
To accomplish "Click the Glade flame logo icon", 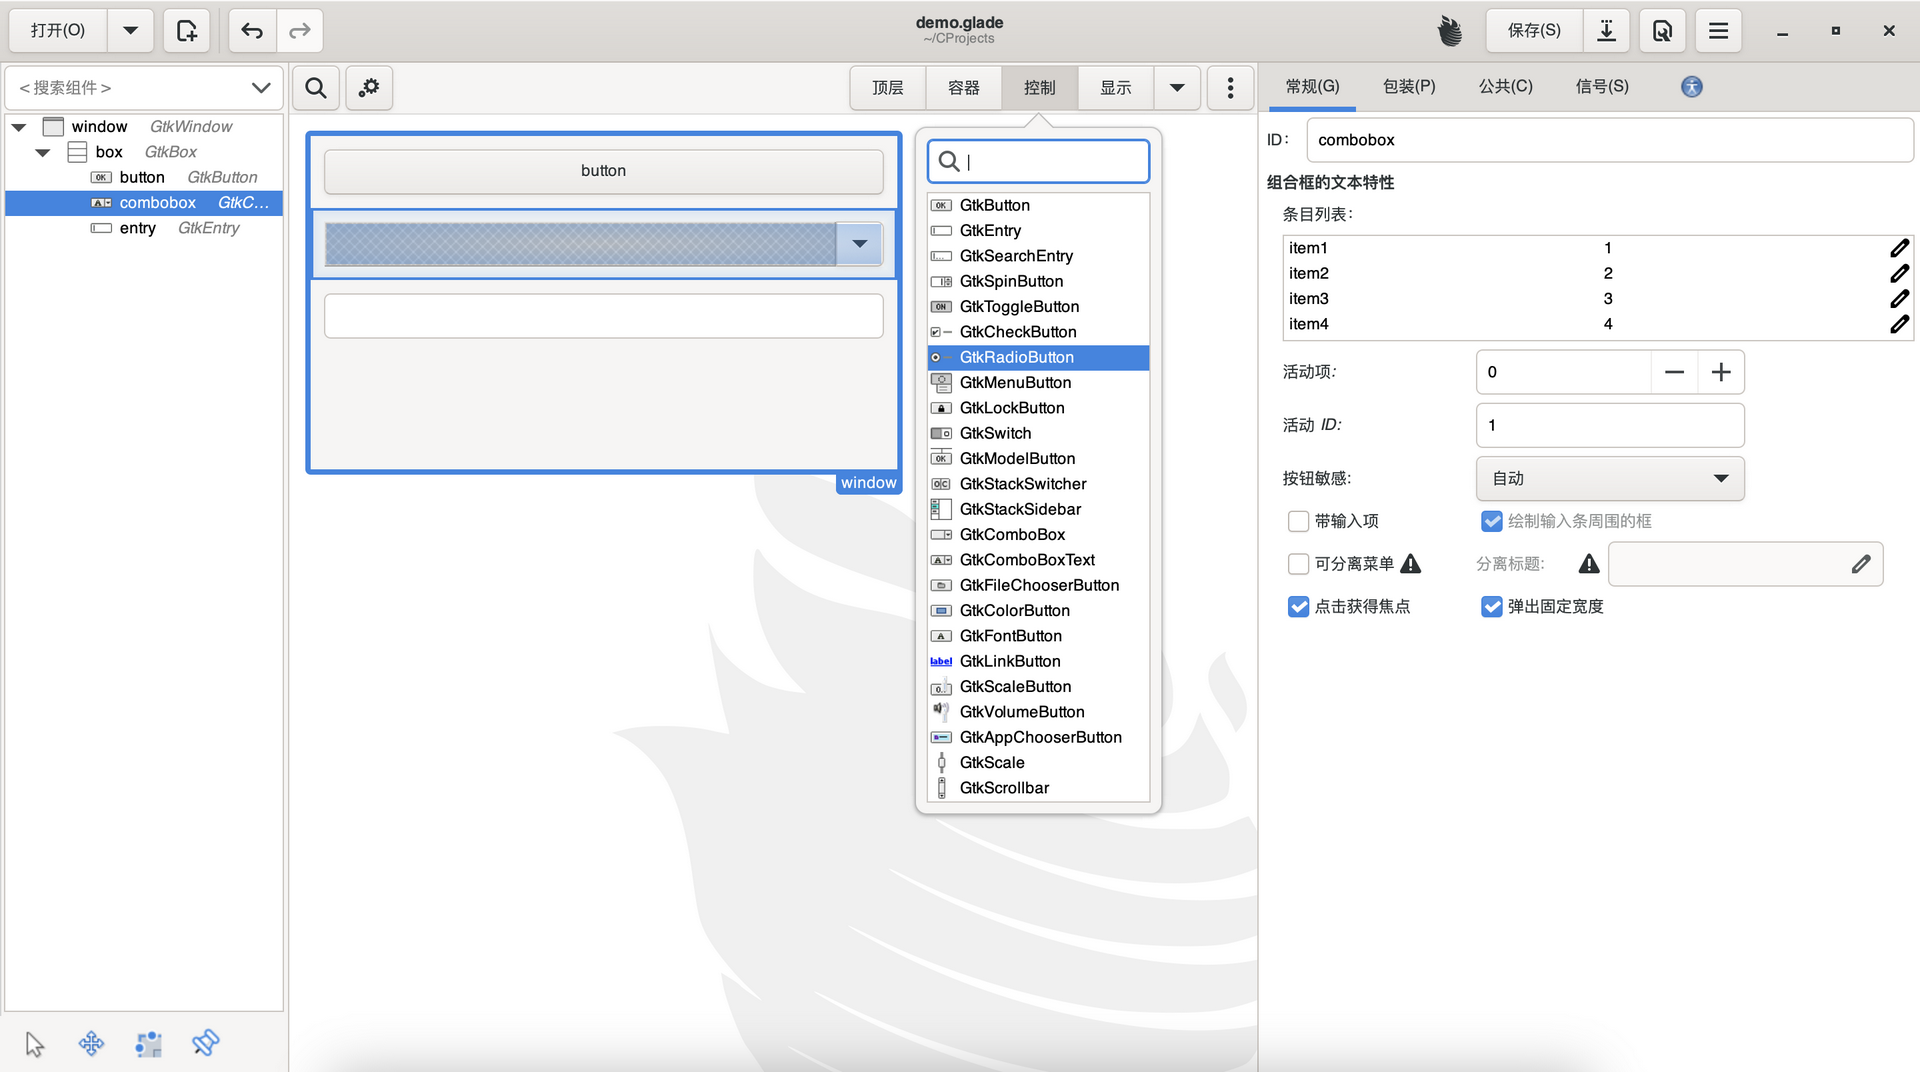I will [x=1450, y=31].
